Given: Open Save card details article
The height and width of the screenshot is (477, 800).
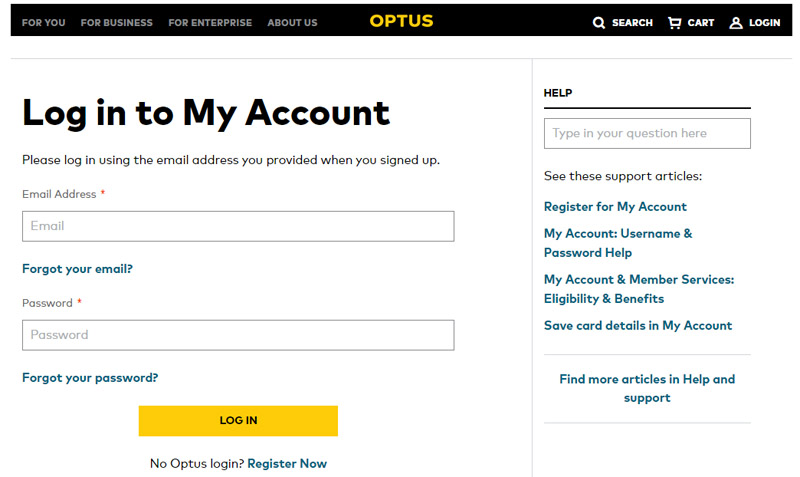Looking at the screenshot, I should point(638,326).
